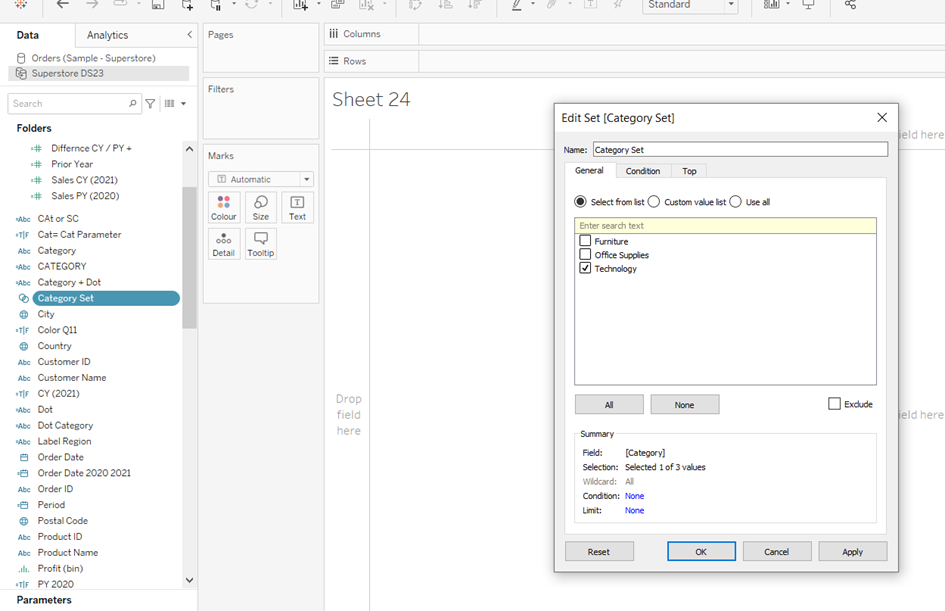Click the Data pane scroll-down arrow
Image resolution: width=945 pixels, height=611 pixels.
tap(189, 580)
